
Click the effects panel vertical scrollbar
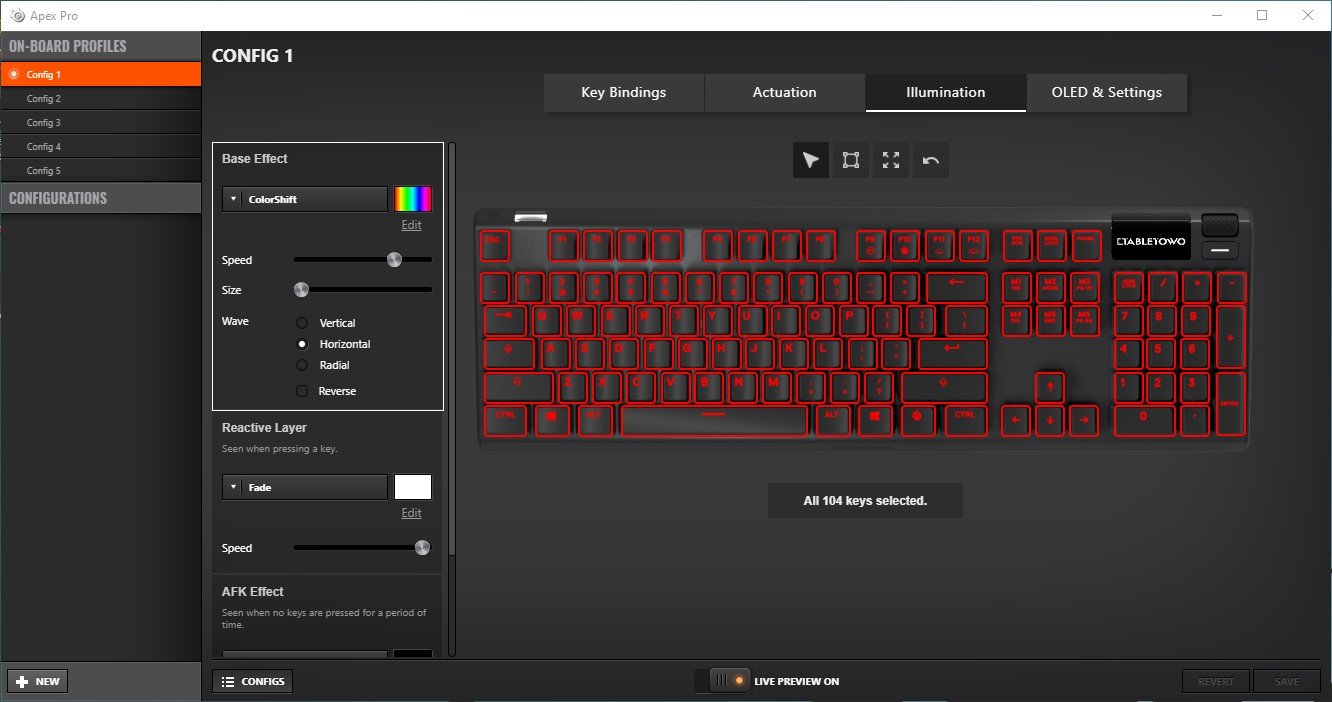point(452,349)
